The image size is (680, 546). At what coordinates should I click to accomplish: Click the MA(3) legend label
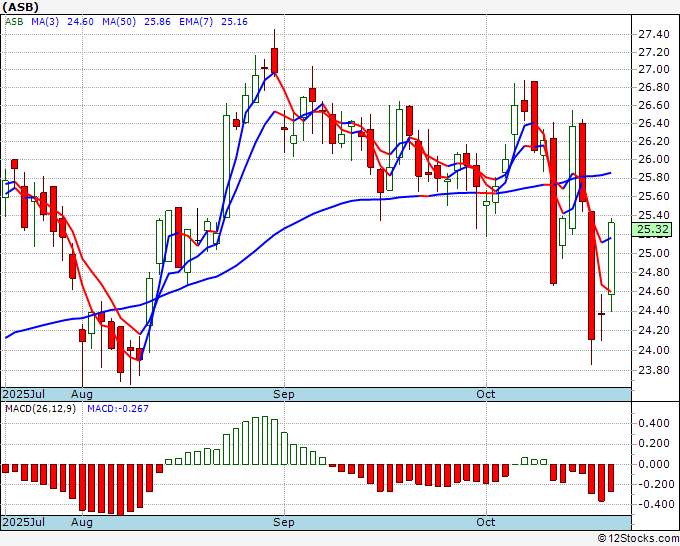45,22
